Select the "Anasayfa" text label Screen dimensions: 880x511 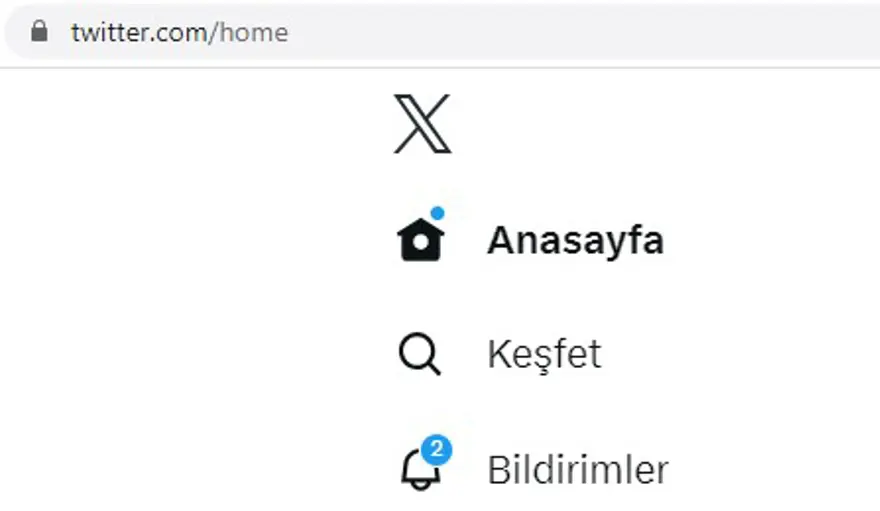pyautogui.click(x=575, y=241)
